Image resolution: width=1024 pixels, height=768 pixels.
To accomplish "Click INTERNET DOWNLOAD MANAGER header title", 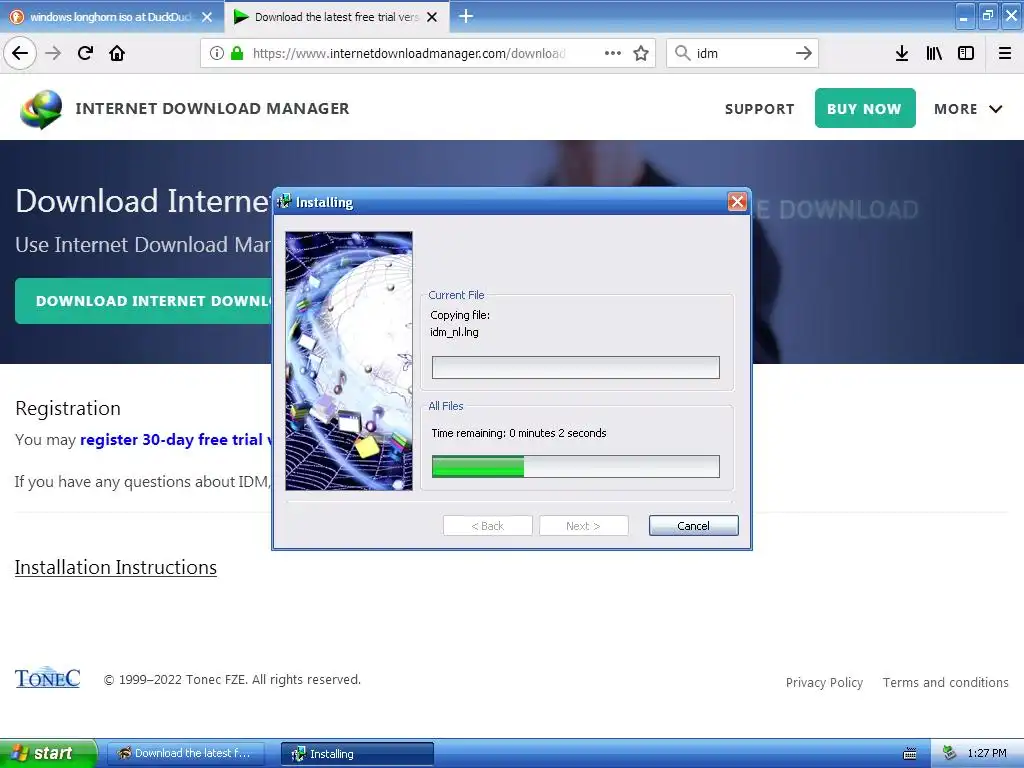I will (212, 108).
